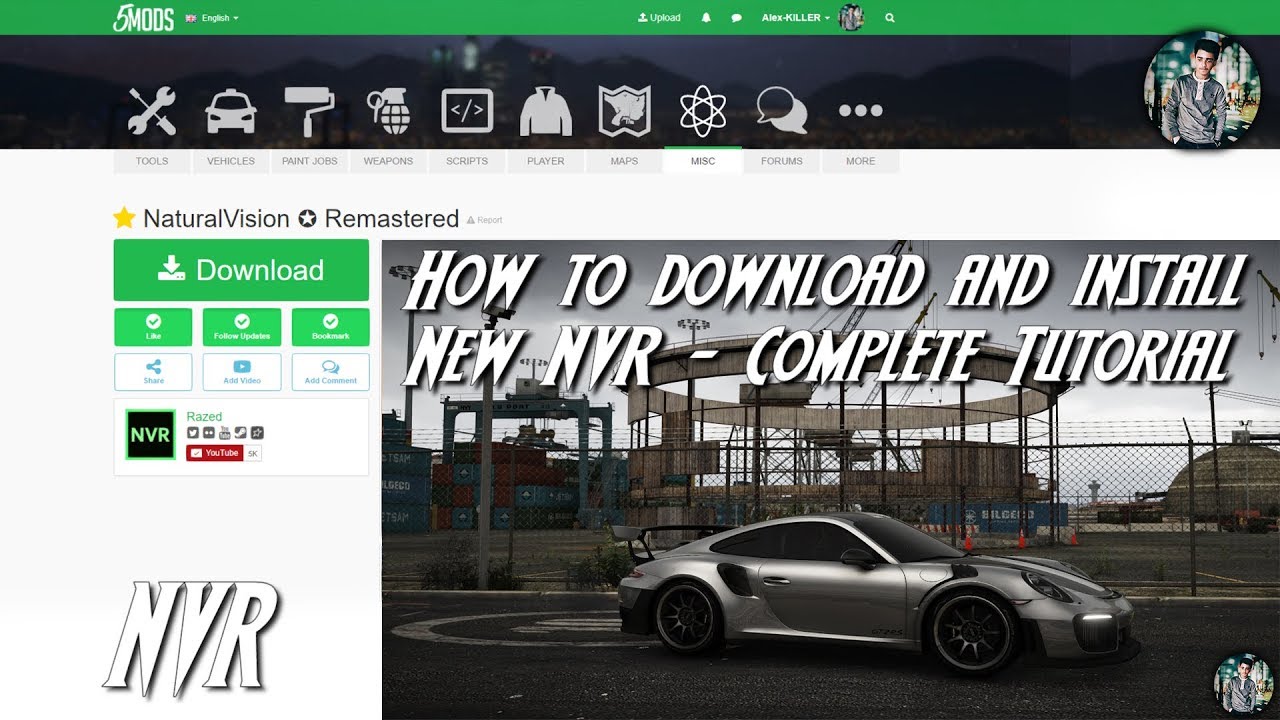The height and width of the screenshot is (720, 1280).
Task: Expand the English language dropdown
Action: (213, 18)
